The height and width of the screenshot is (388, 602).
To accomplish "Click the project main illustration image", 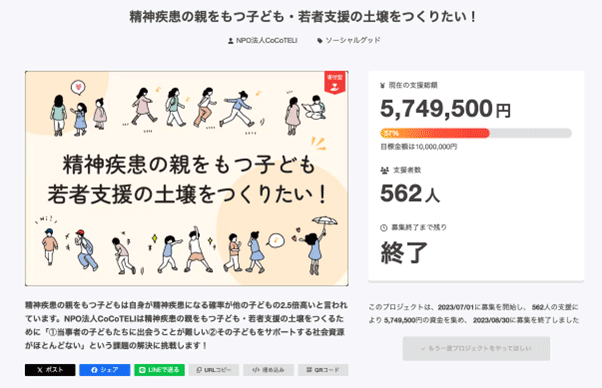I will pos(187,178).
